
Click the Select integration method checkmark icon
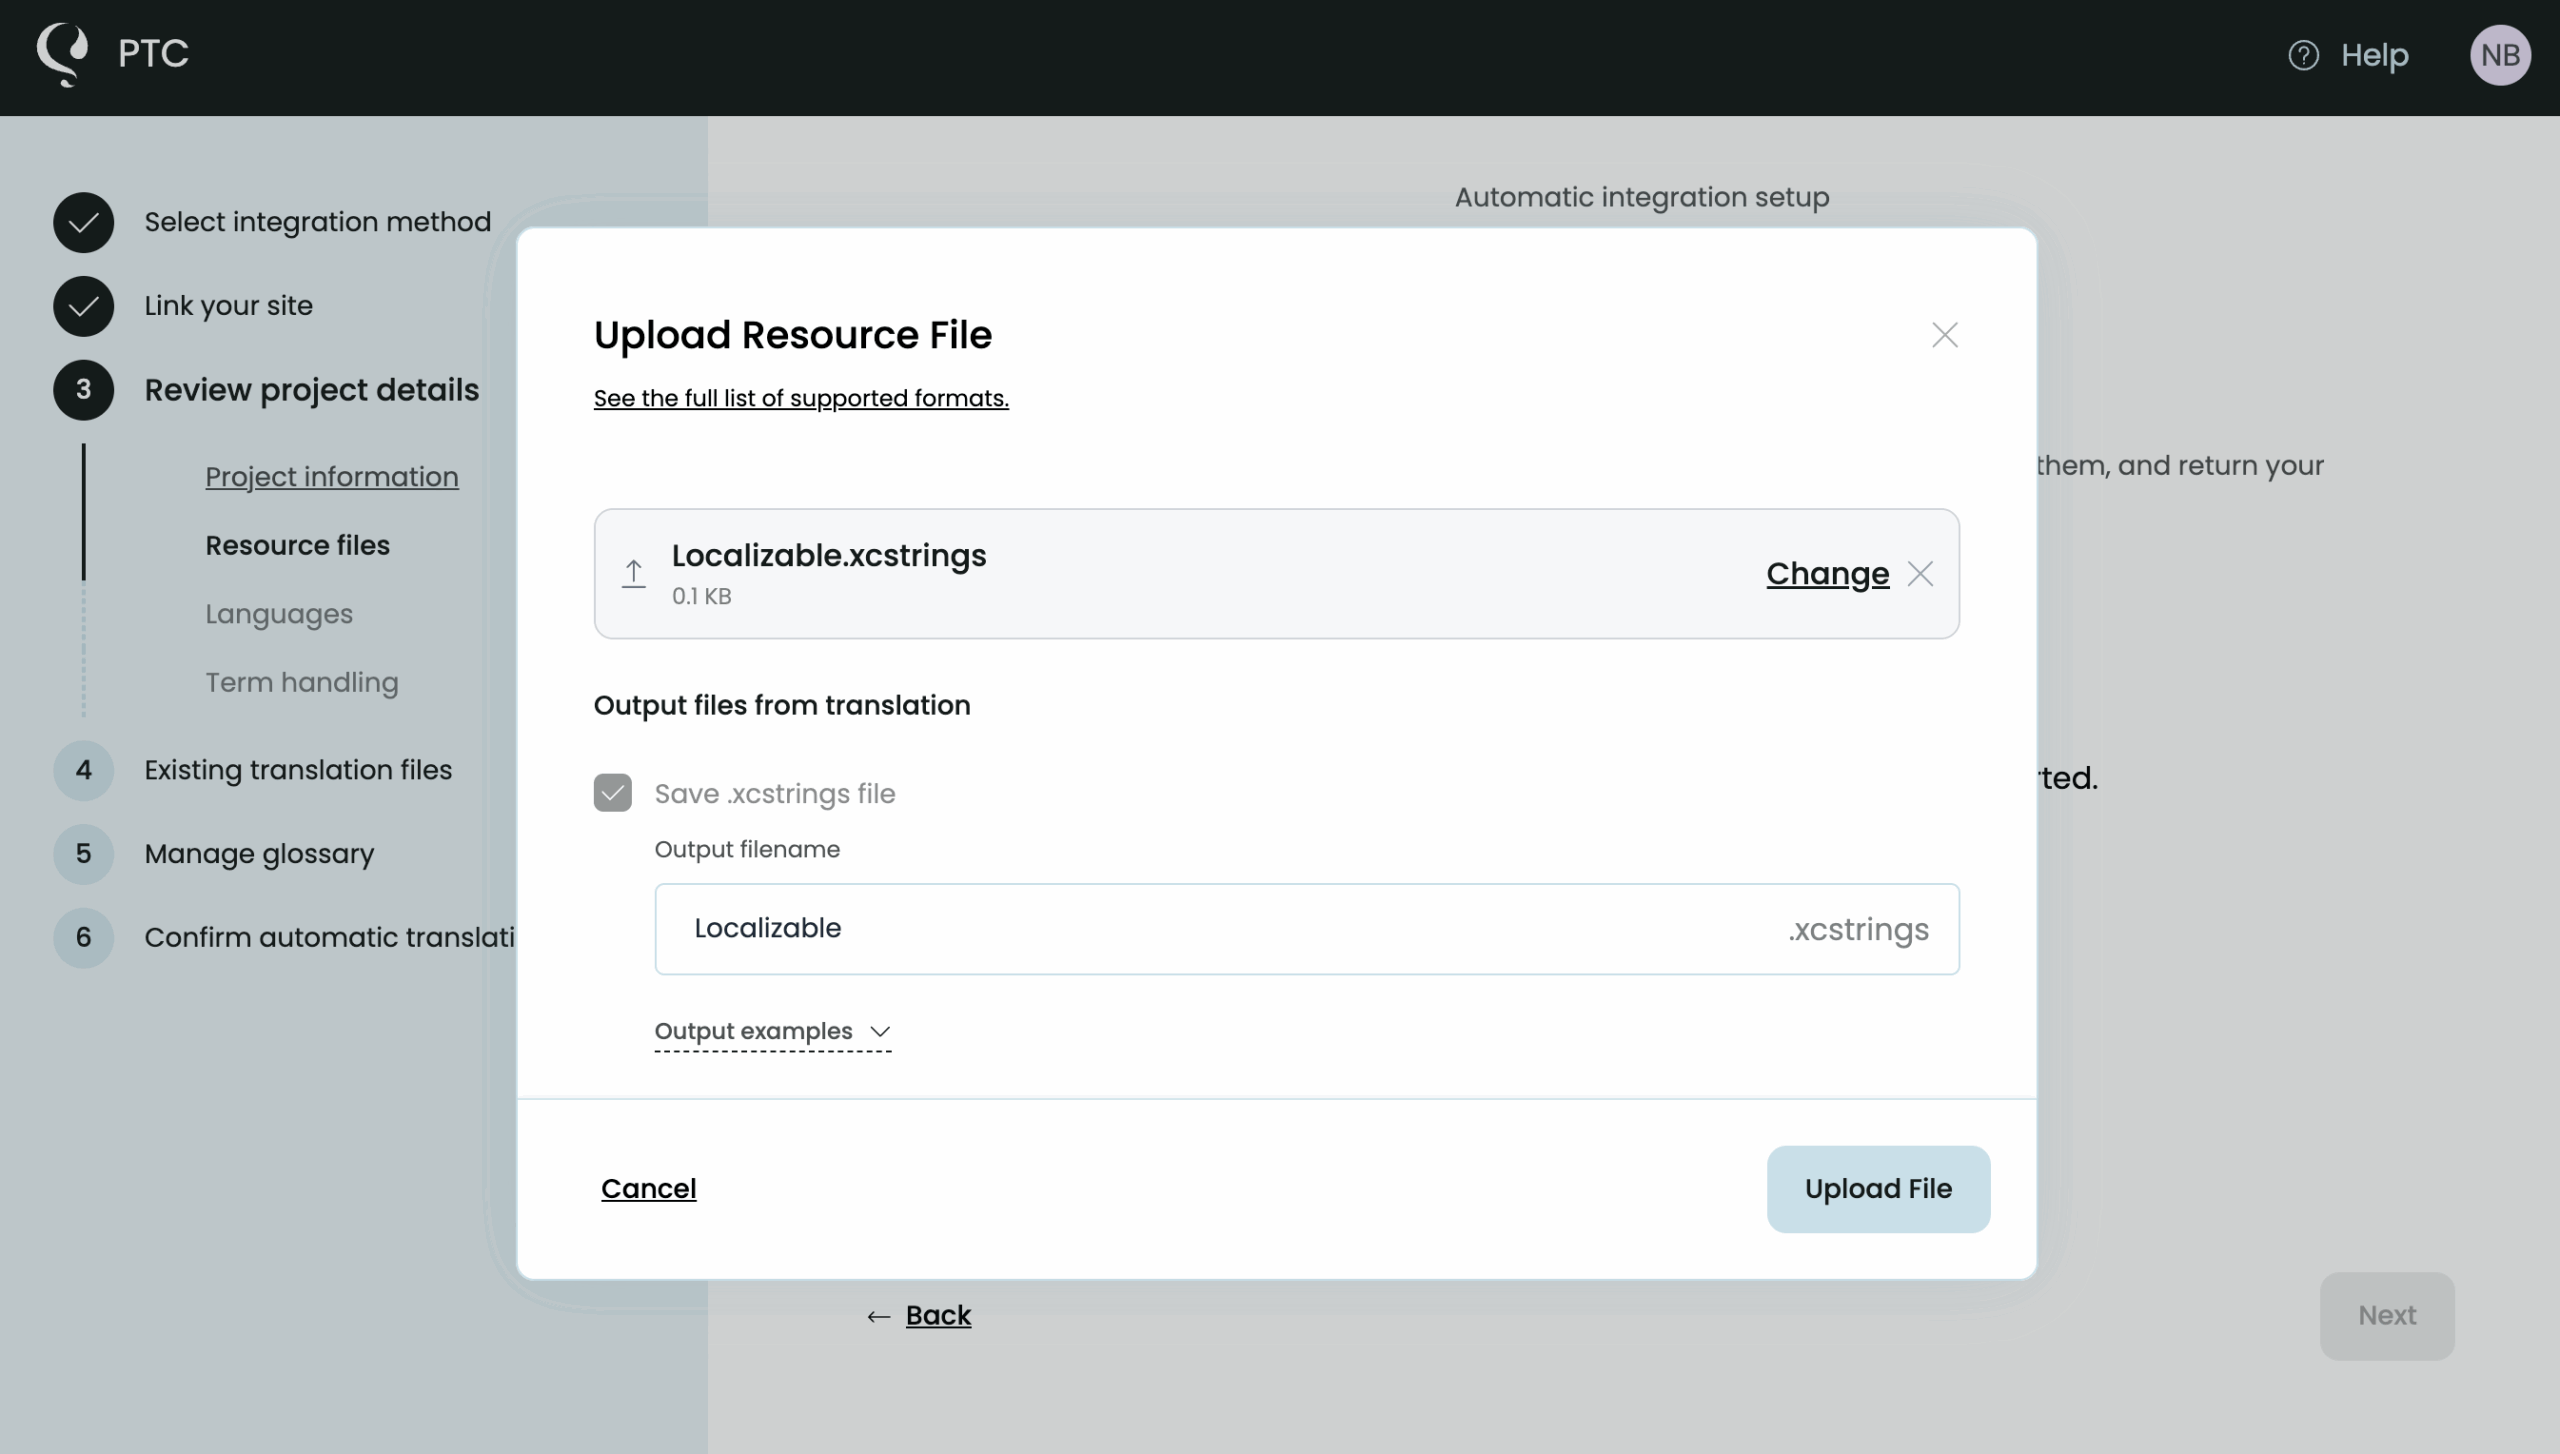[x=83, y=222]
